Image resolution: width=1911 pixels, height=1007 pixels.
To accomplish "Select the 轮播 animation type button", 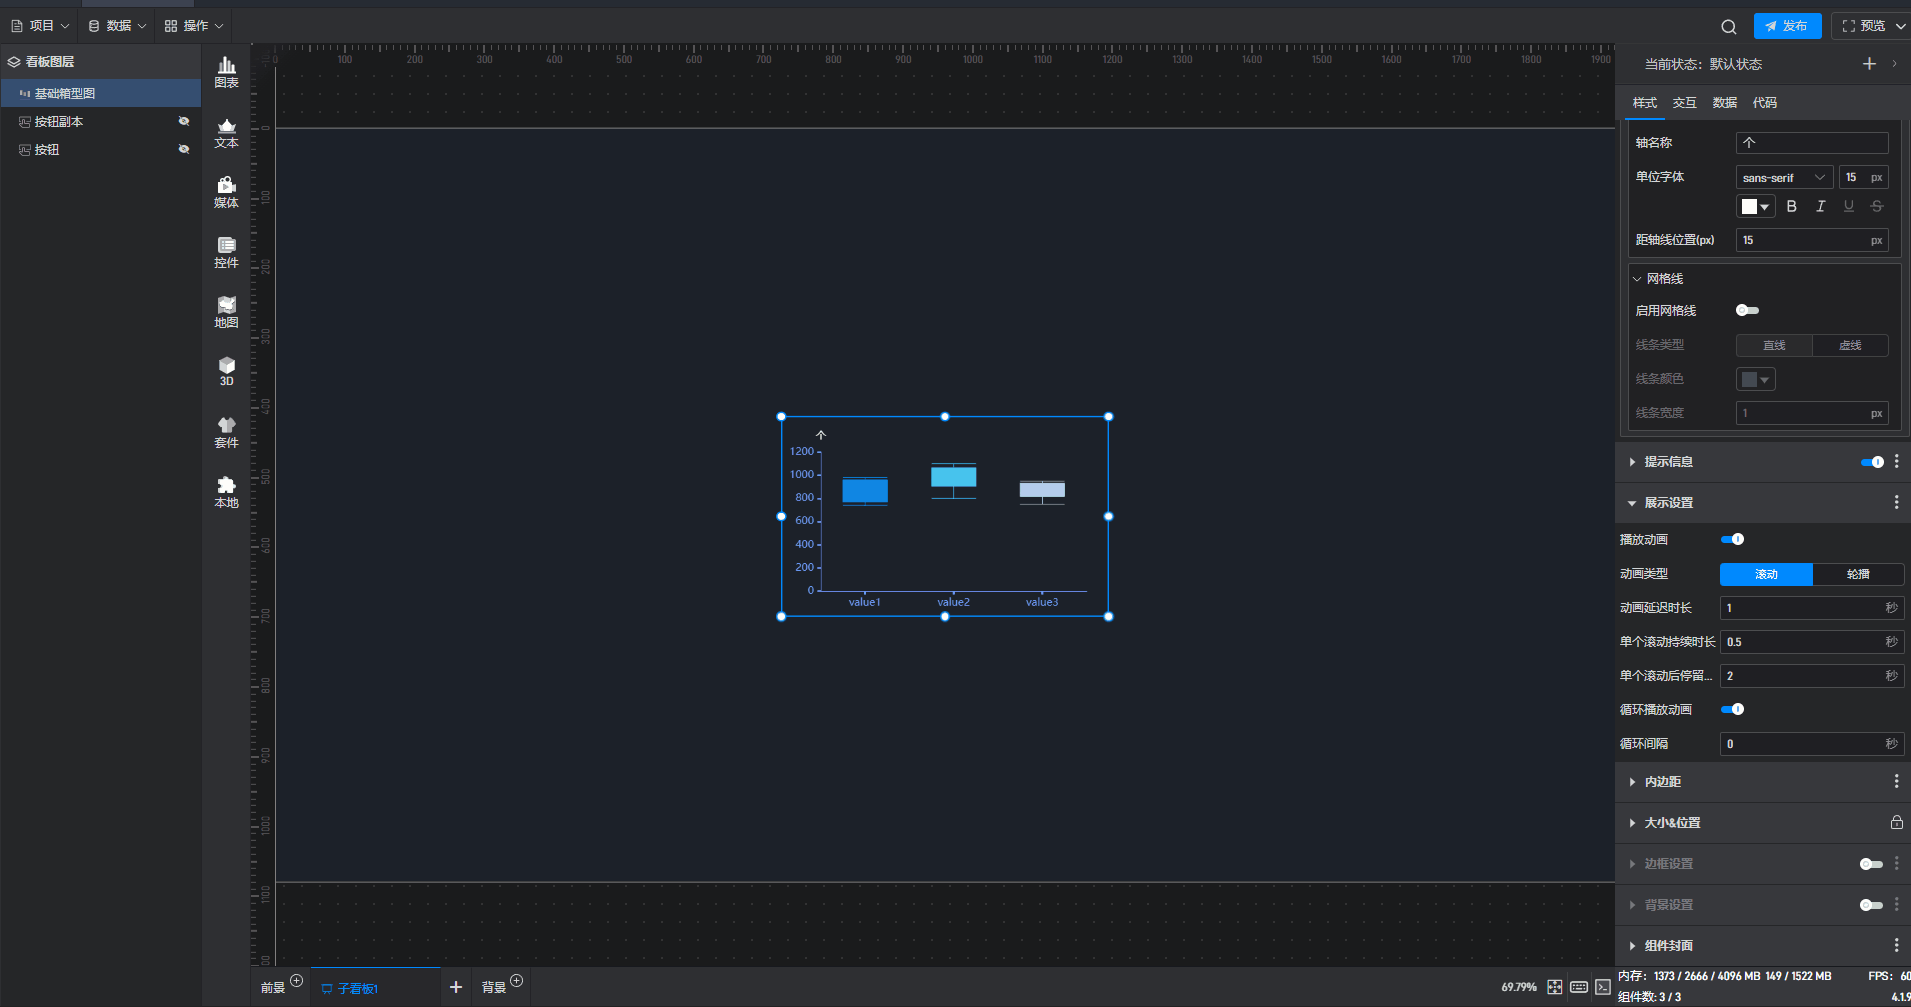I will (1858, 574).
